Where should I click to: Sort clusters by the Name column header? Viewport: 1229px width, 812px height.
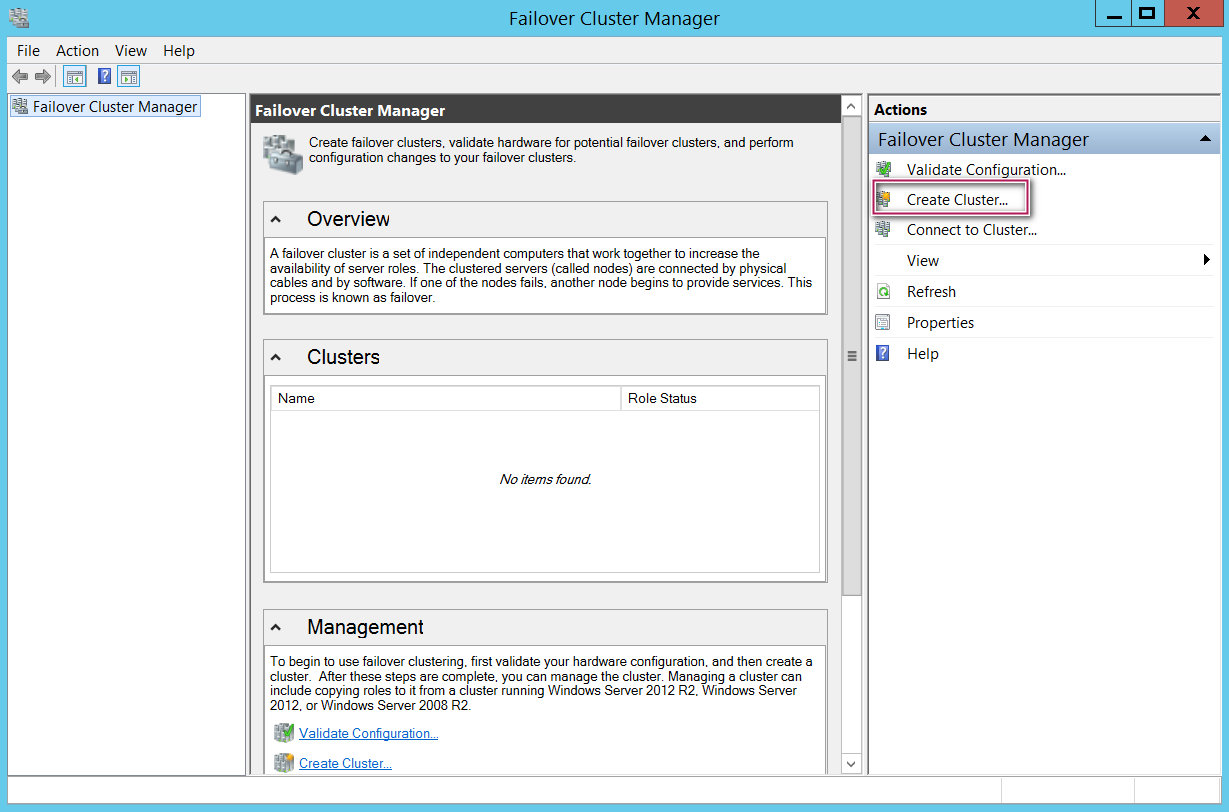(x=446, y=398)
